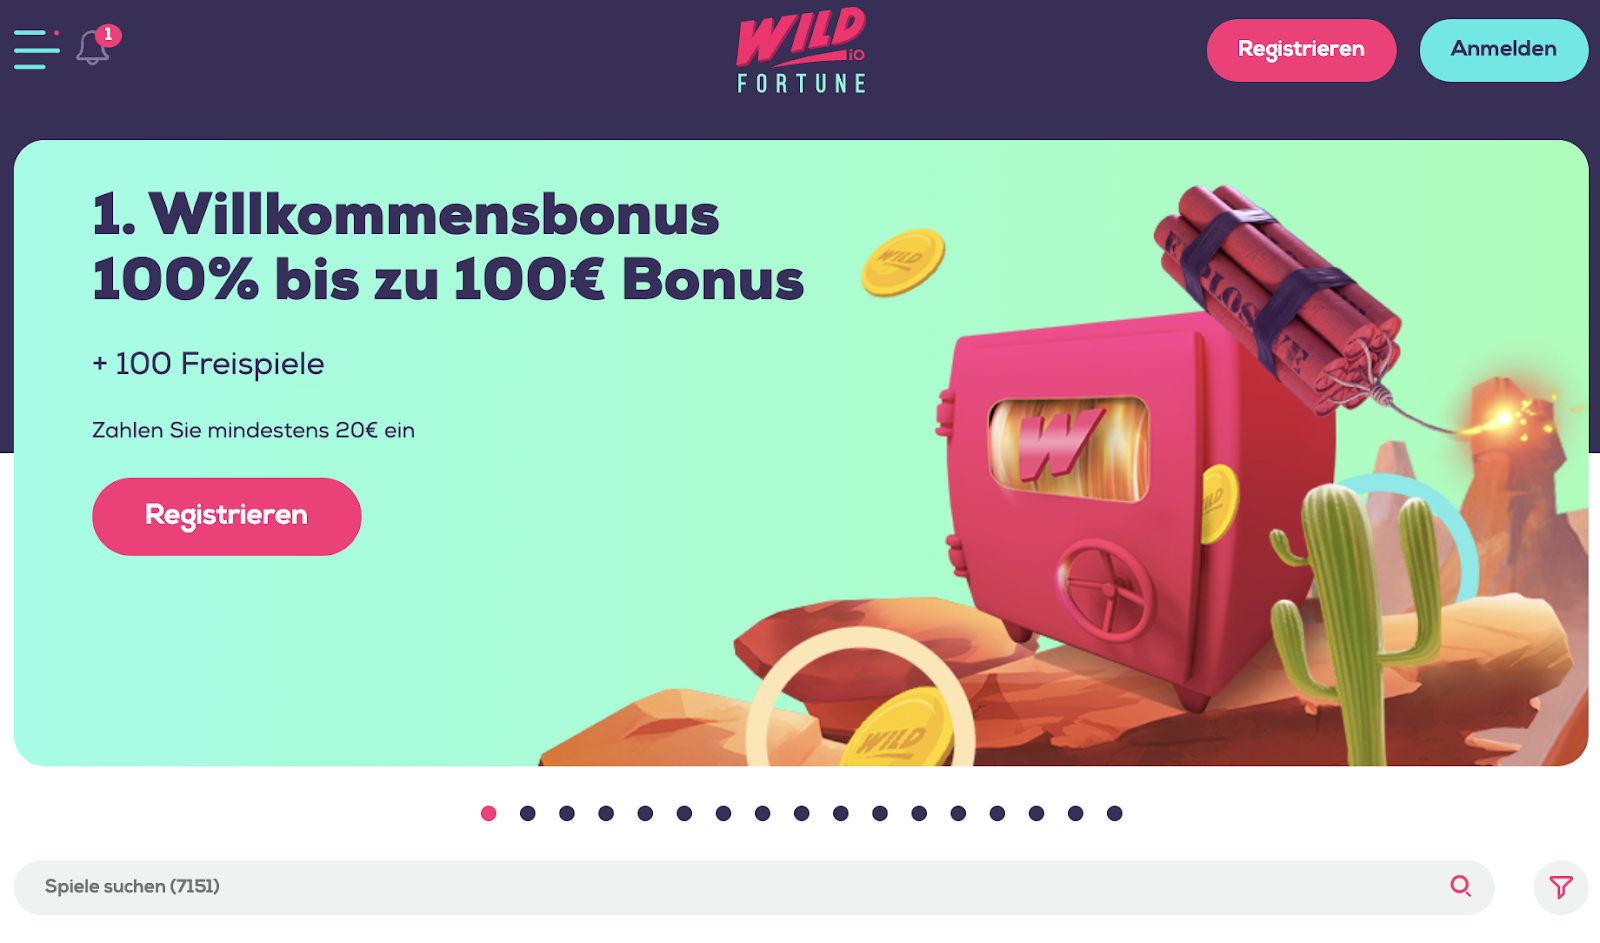Click the magnifying glass search icon

click(1461, 886)
